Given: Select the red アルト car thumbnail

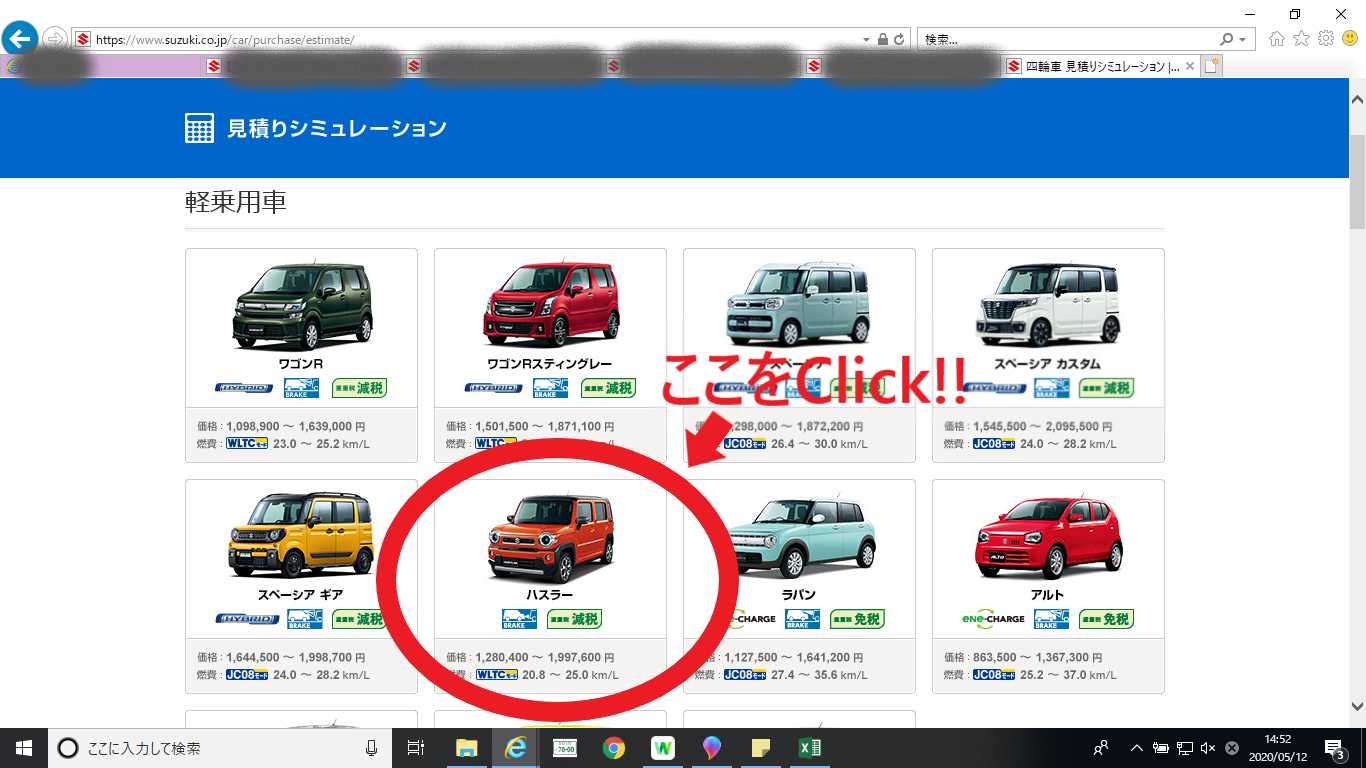Looking at the screenshot, I should click(1048, 536).
